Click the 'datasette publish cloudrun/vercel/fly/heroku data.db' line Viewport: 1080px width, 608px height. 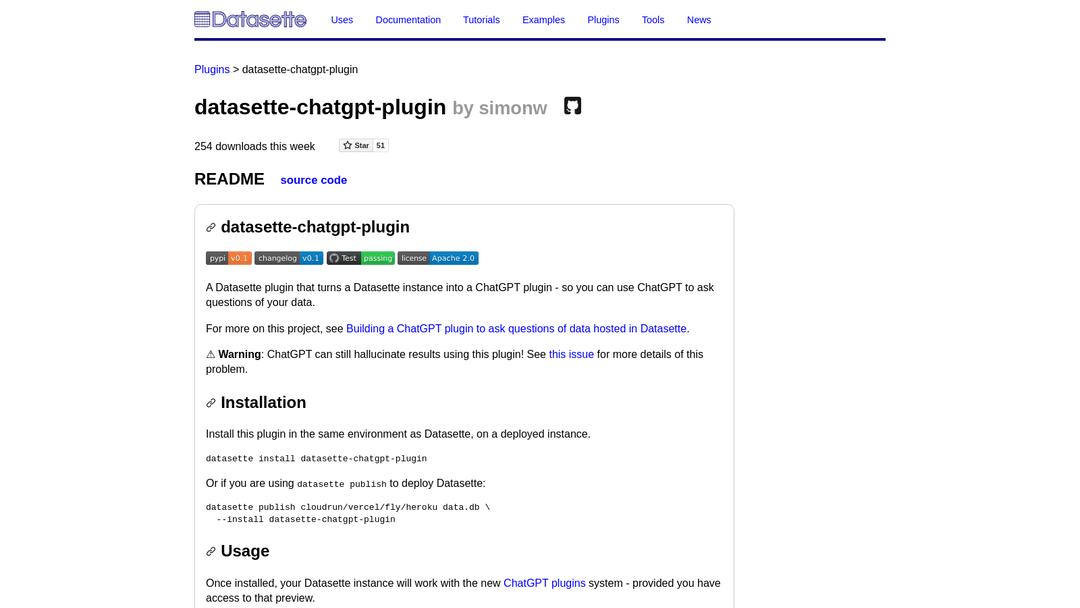(348, 507)
